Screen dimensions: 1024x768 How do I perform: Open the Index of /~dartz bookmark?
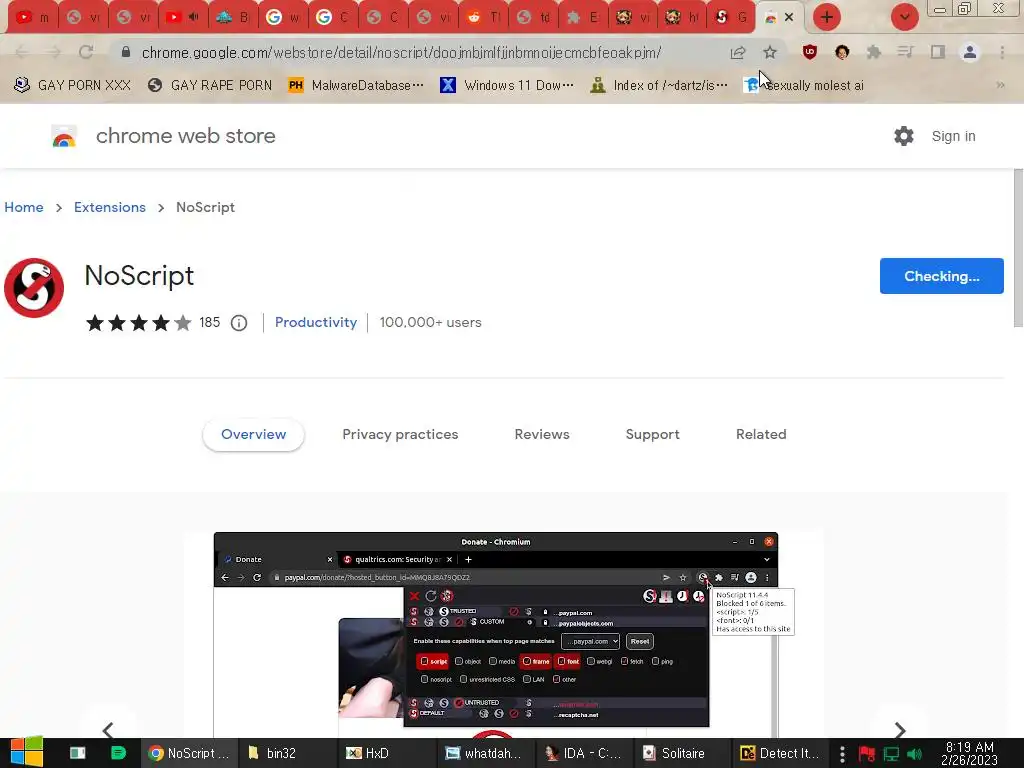coord(658,85)
